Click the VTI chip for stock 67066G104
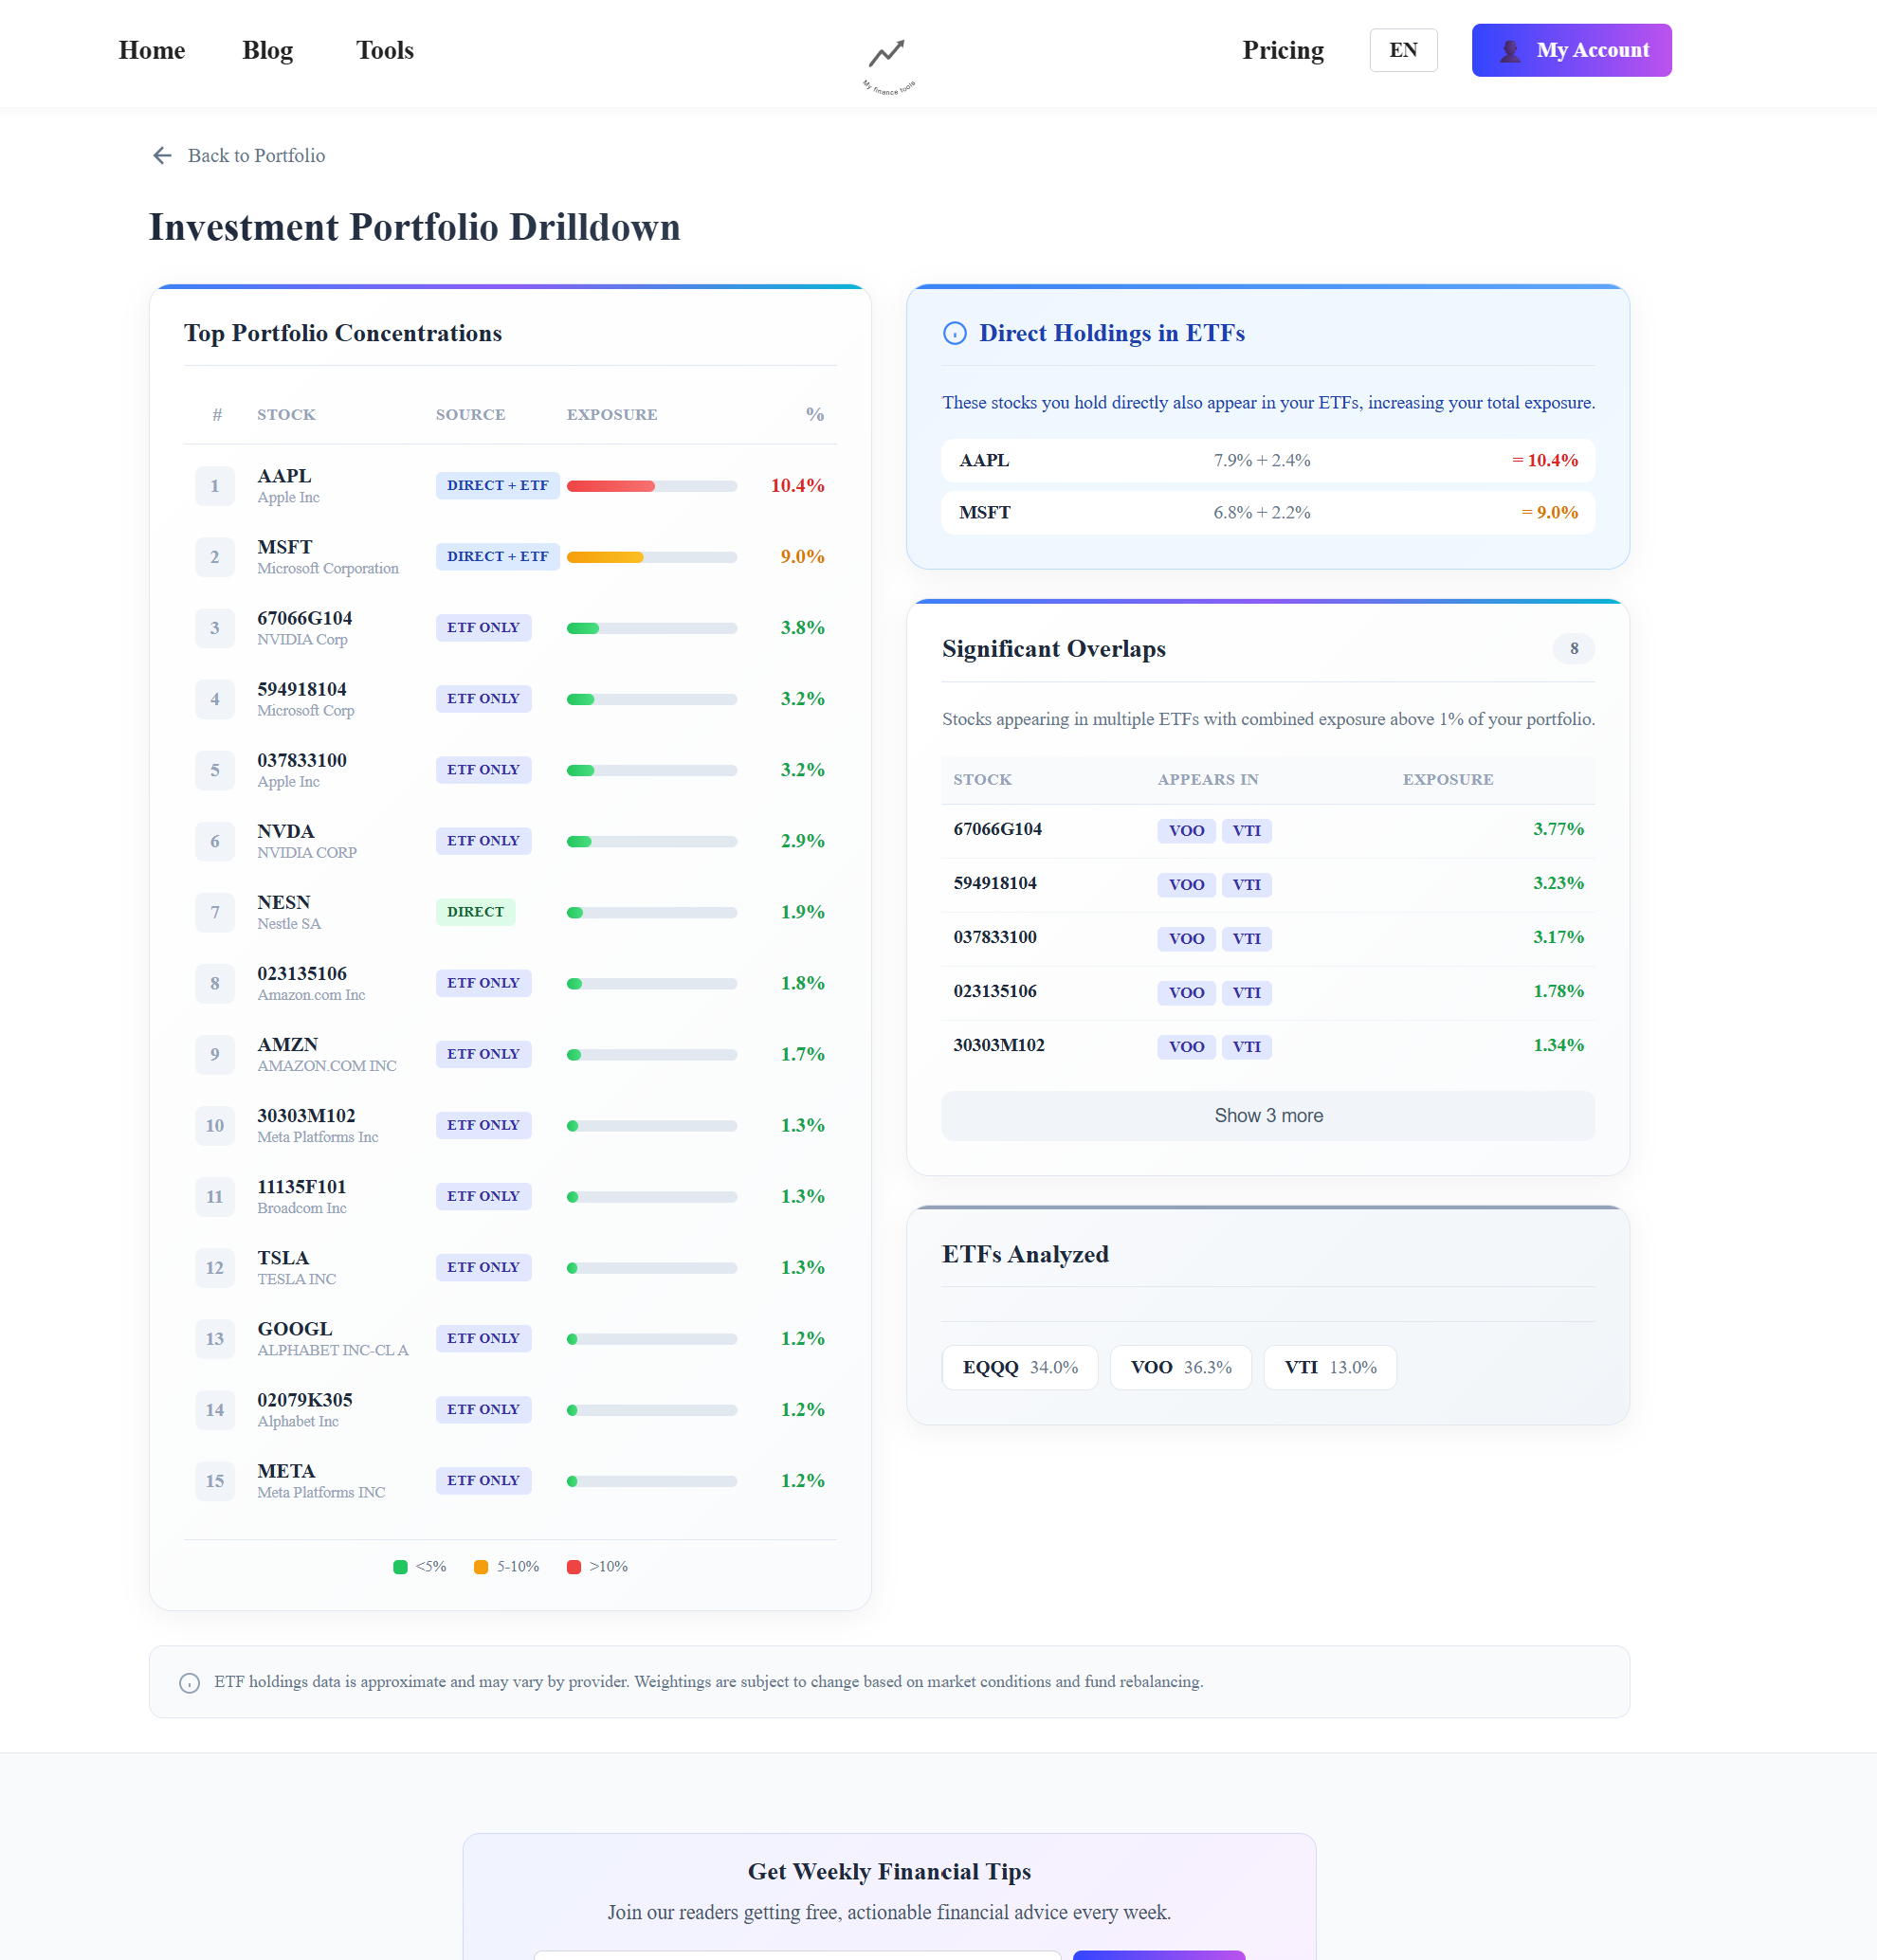This screenshot has height=1960, width=1877. 1246,830
